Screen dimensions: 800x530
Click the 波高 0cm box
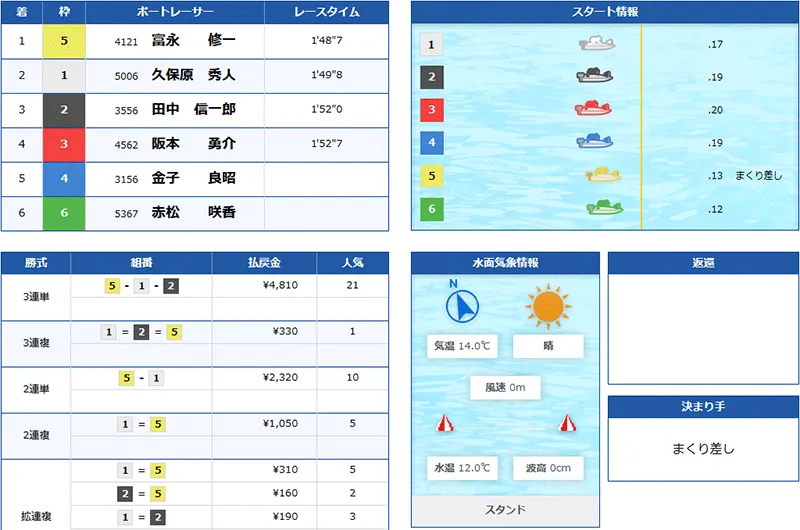click(x=548, y=468)
